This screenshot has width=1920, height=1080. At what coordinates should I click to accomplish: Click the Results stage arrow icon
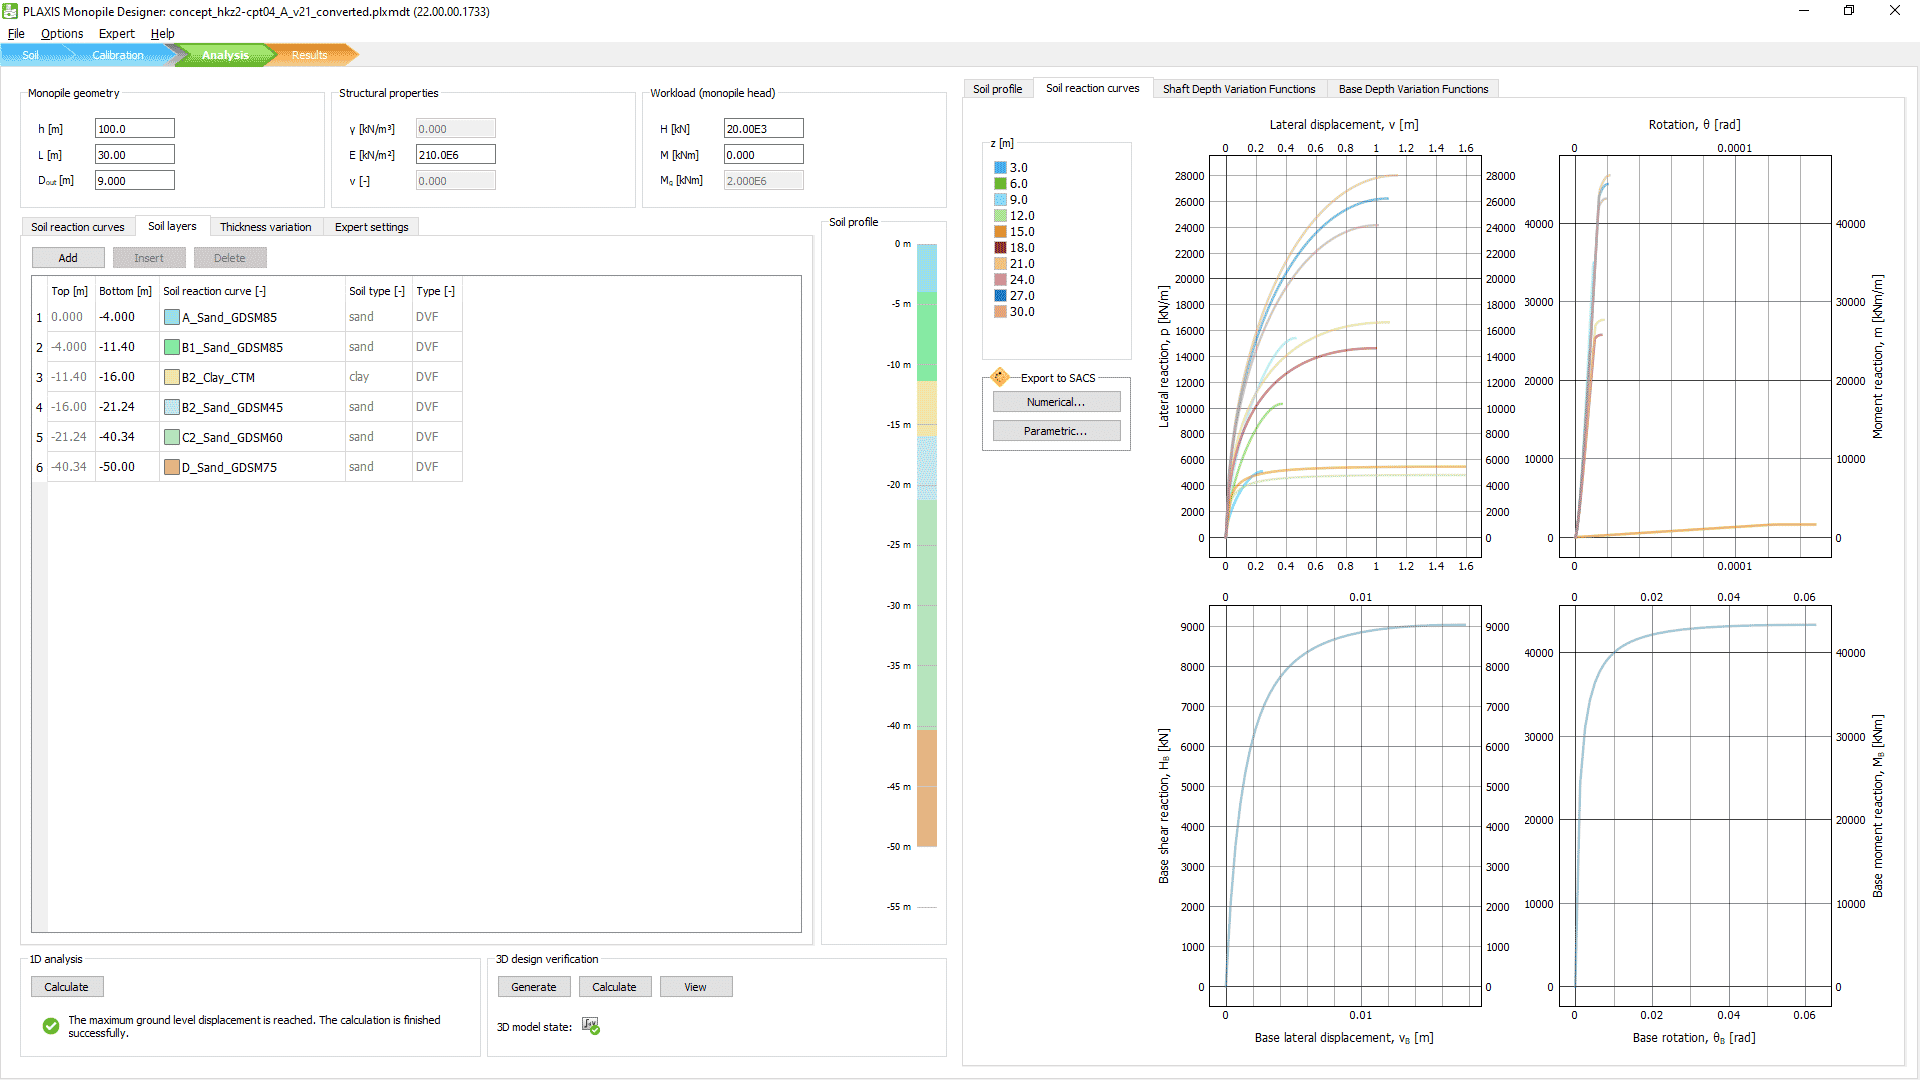(x=307, y=54)
